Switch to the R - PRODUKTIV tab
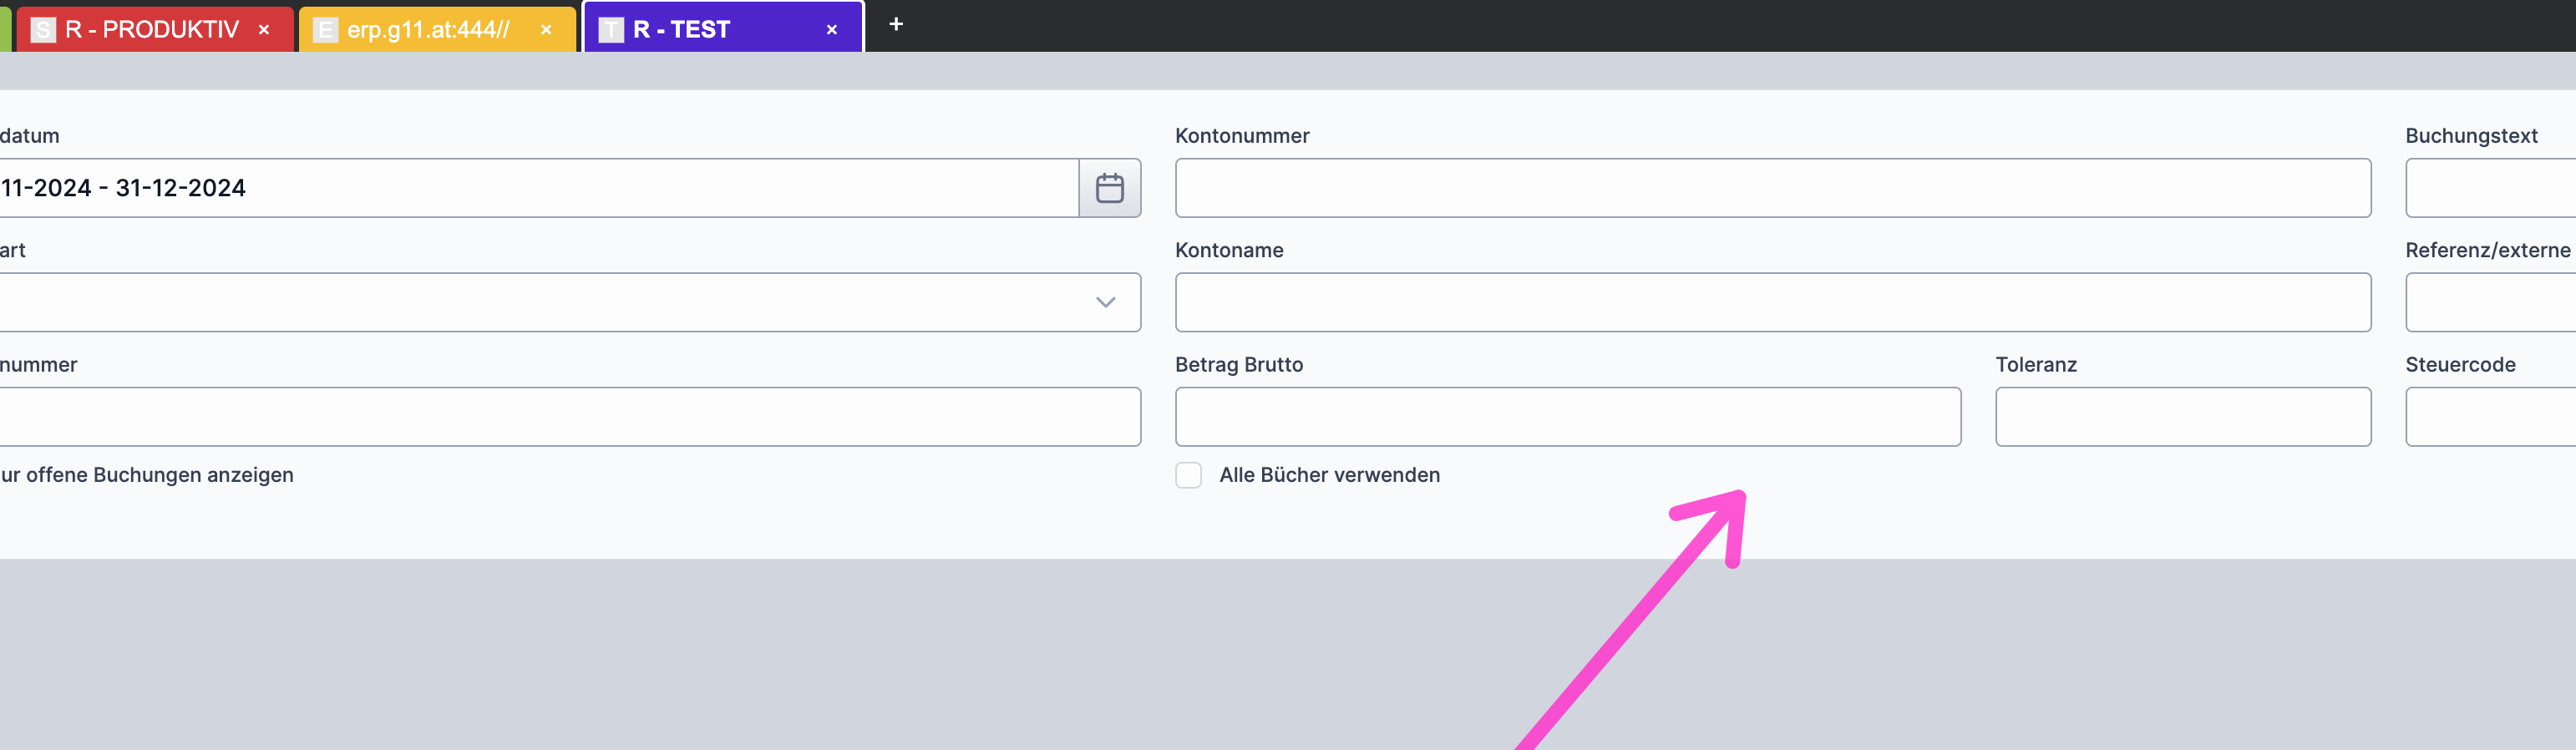 [x=150, y=30]
